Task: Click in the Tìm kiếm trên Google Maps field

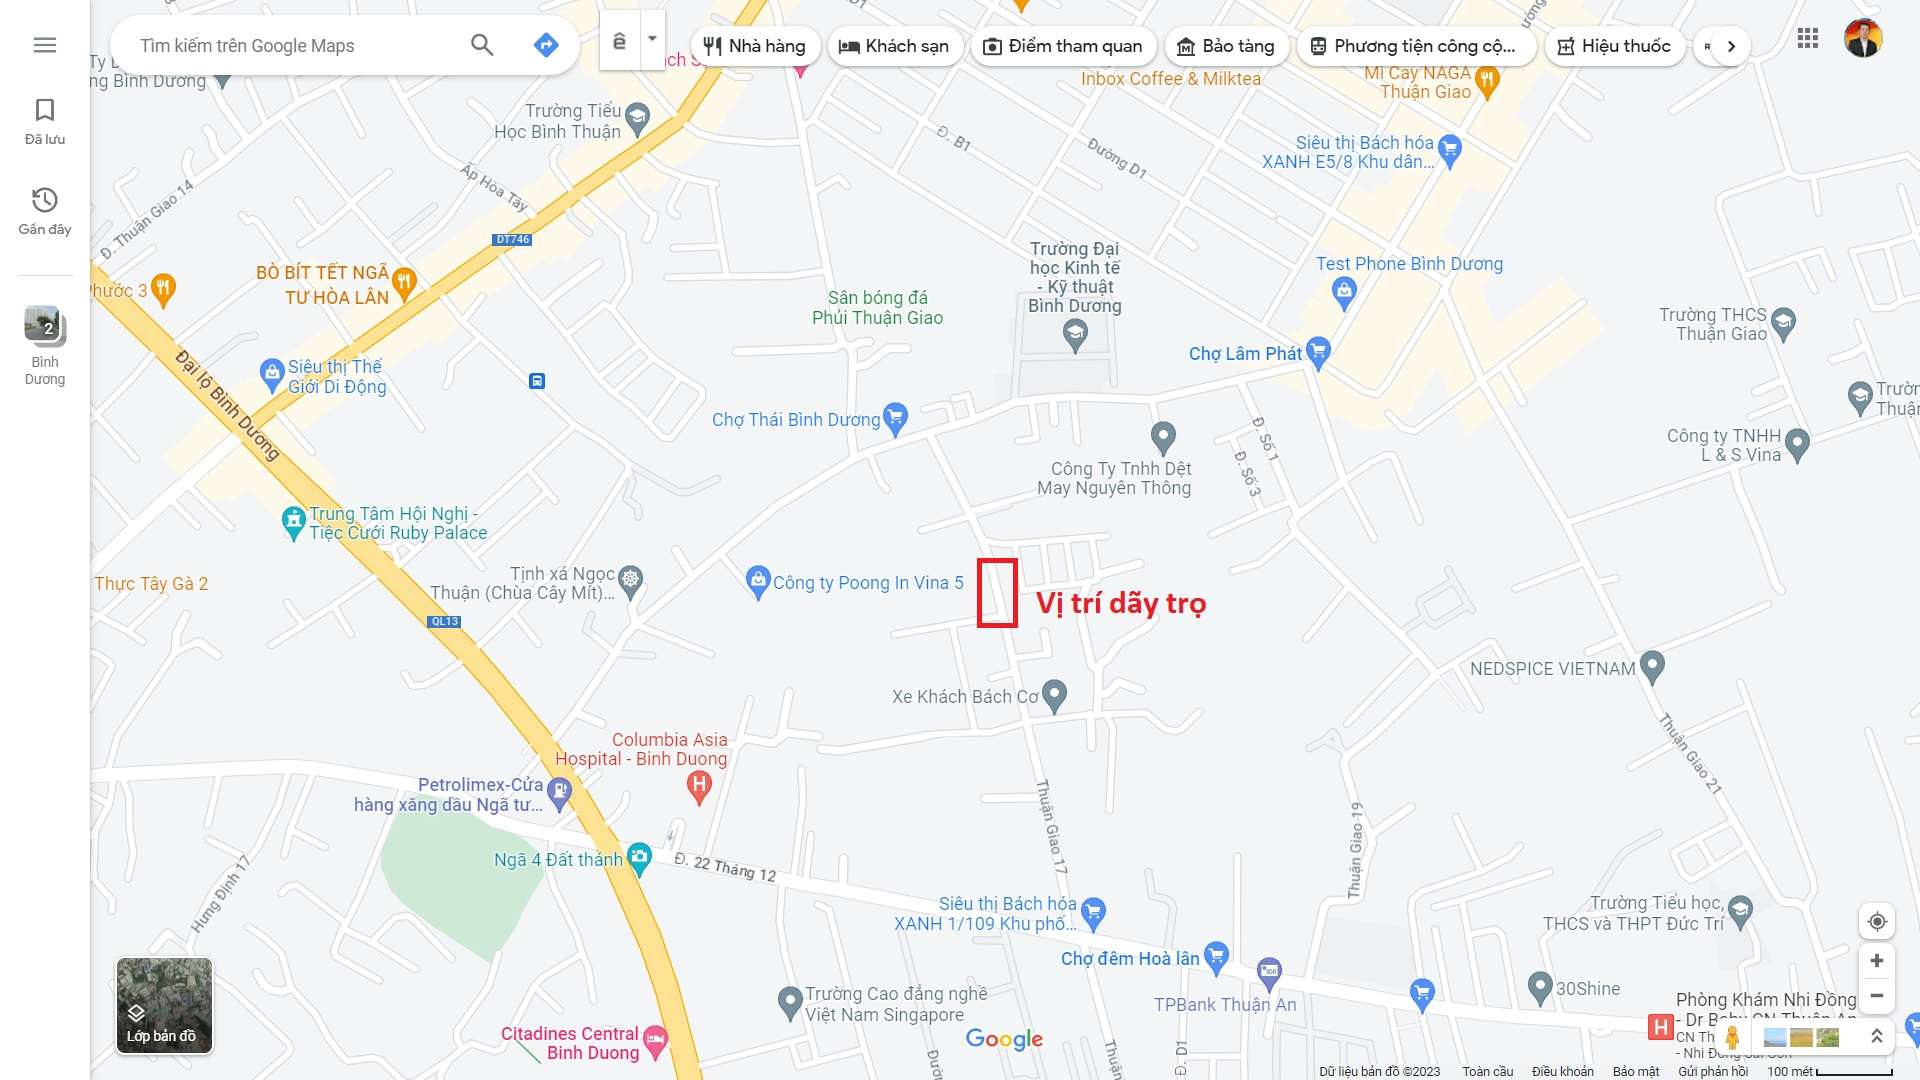Action: 300,46
